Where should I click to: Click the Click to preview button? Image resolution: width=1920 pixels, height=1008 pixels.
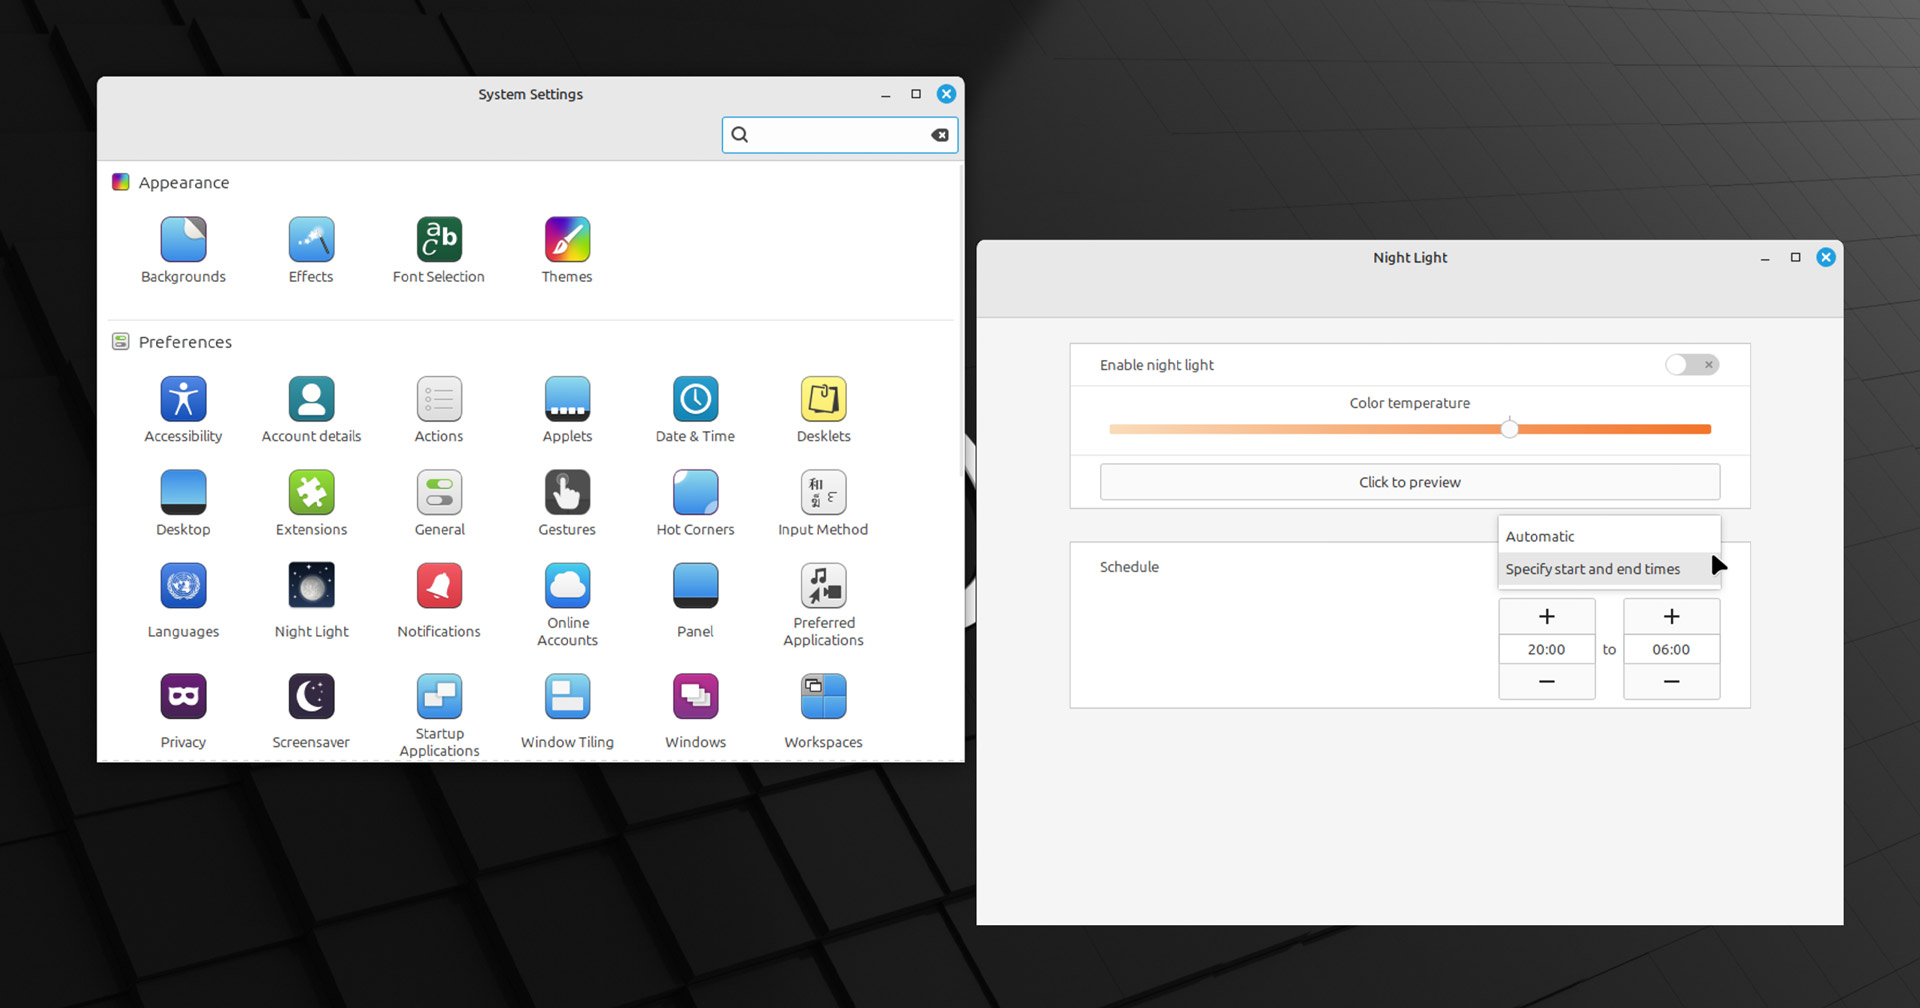[x=1410, y=482]
